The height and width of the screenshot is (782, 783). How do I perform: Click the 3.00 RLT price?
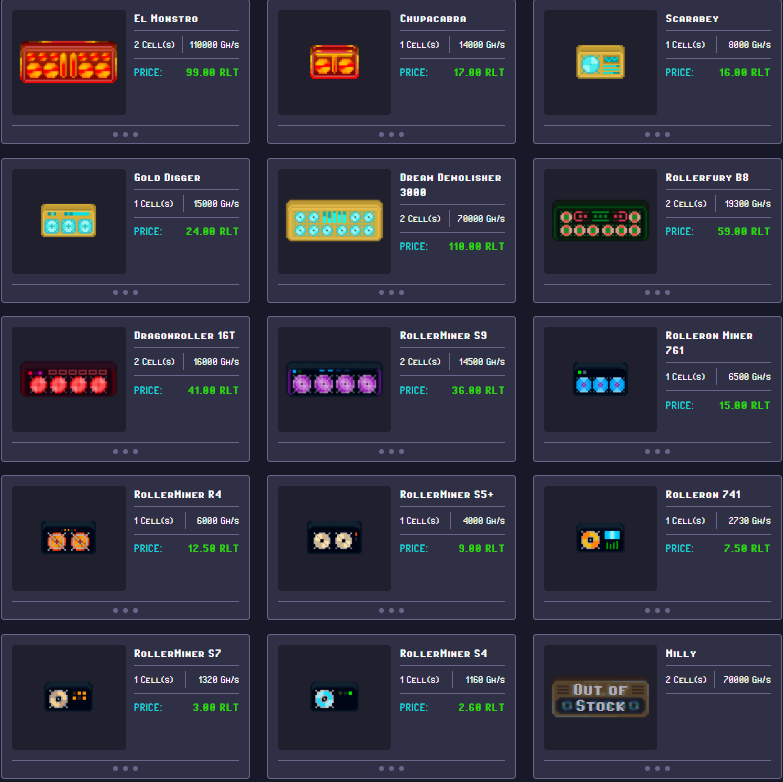pos(216,707)
